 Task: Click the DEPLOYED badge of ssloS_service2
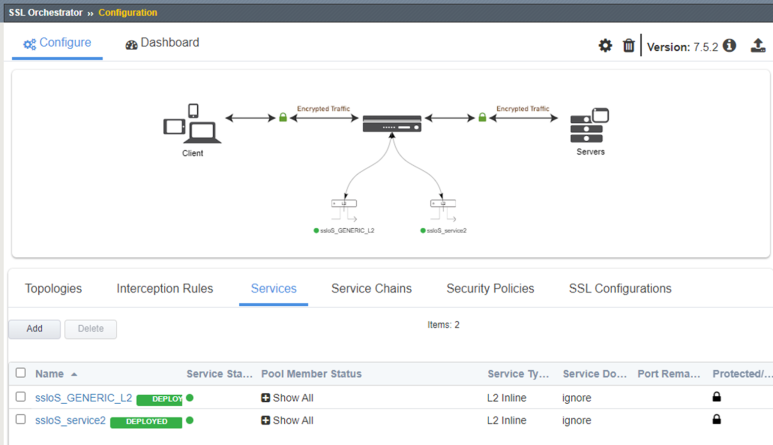[146, 422]
